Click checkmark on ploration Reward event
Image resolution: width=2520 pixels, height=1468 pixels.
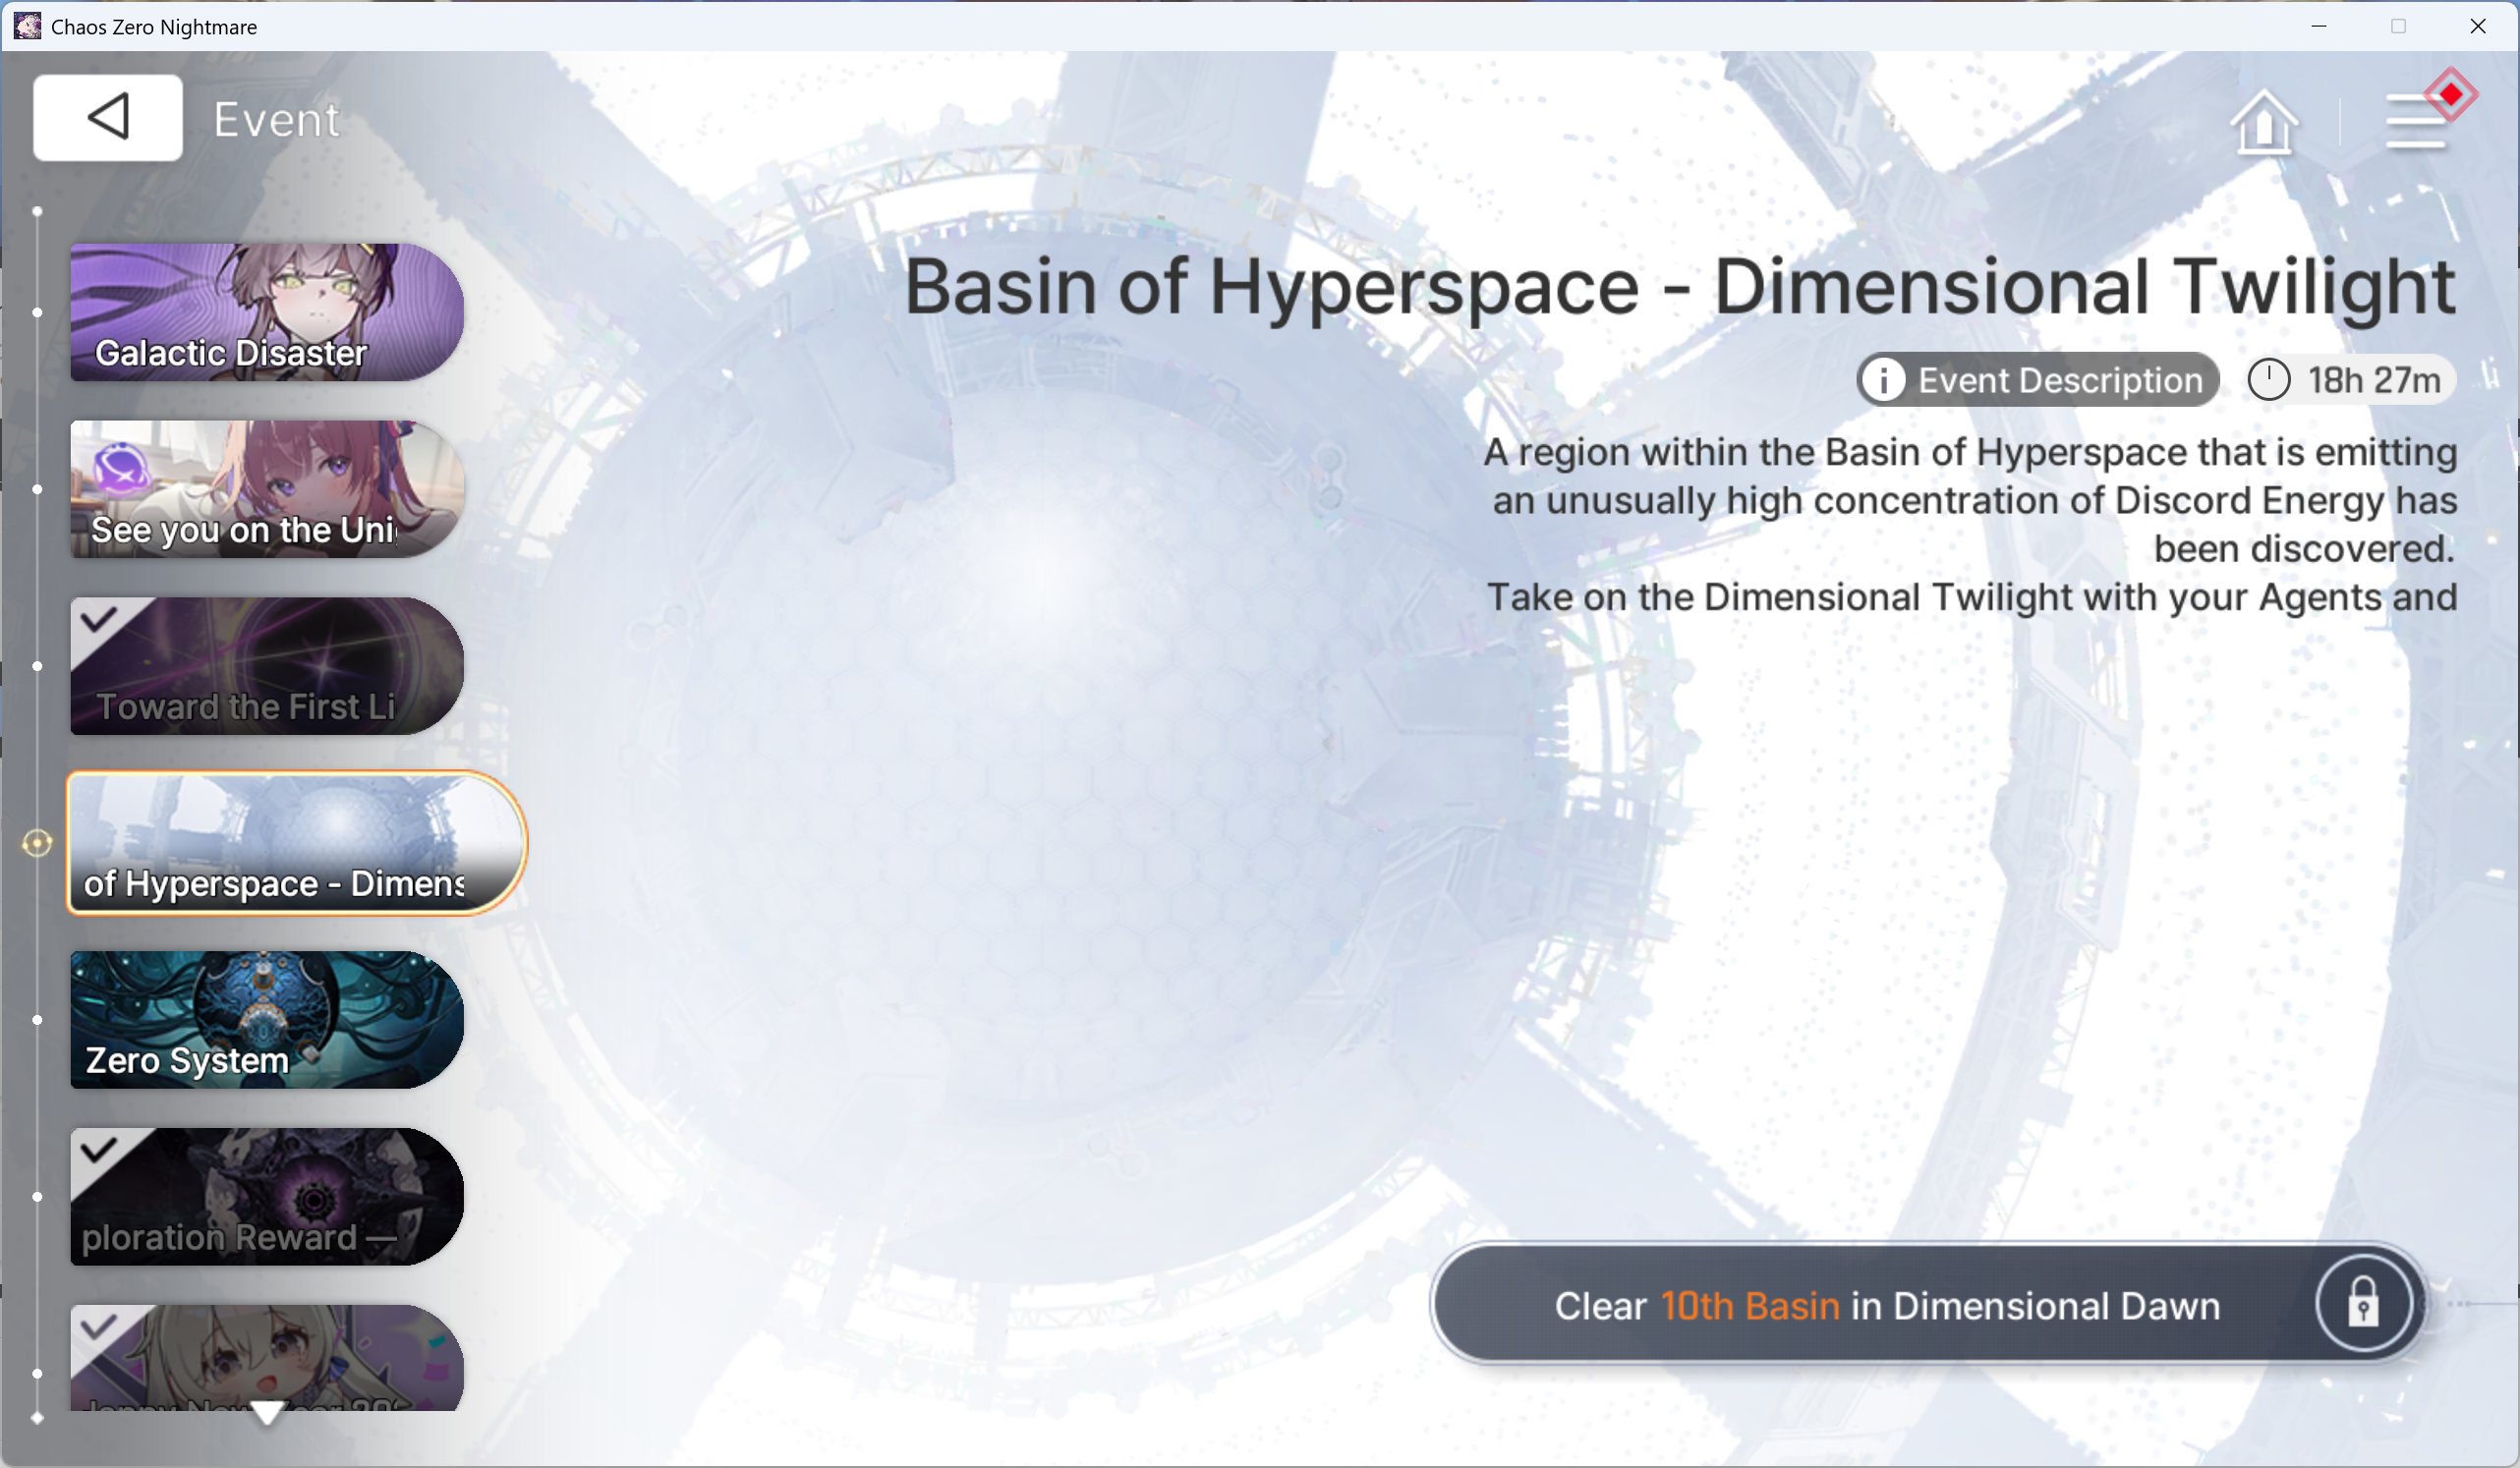(x=100, y=1150)
